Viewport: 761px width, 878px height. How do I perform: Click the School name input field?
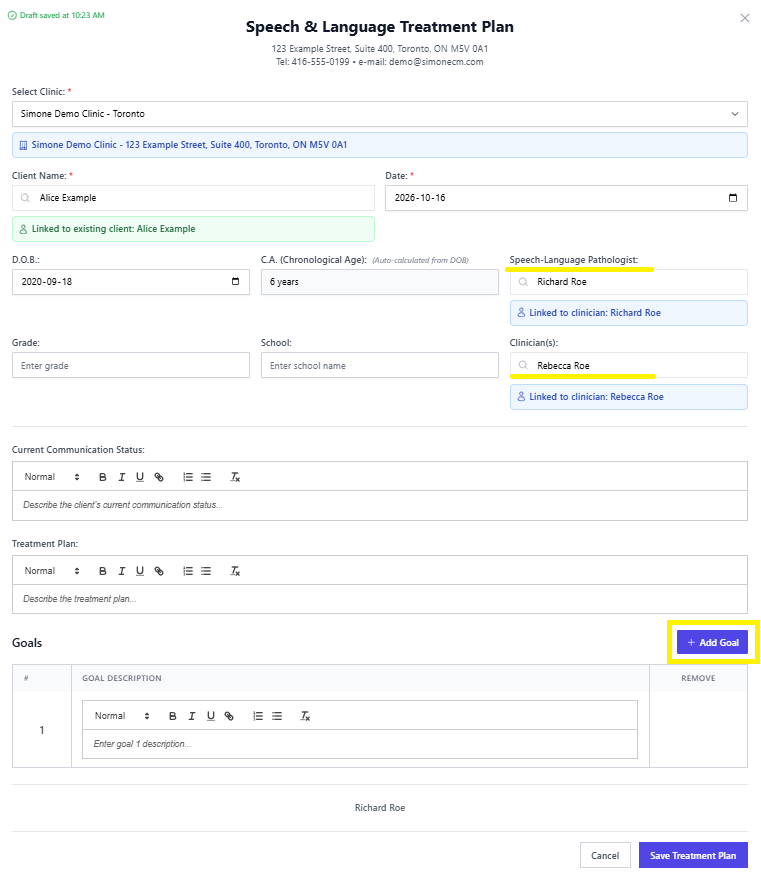[x=380, y=365]
